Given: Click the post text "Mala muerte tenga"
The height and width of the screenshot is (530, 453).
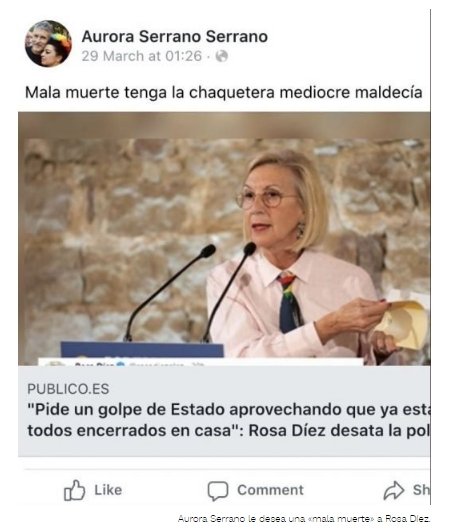Looking at the screenshot, I should point(96,93).
